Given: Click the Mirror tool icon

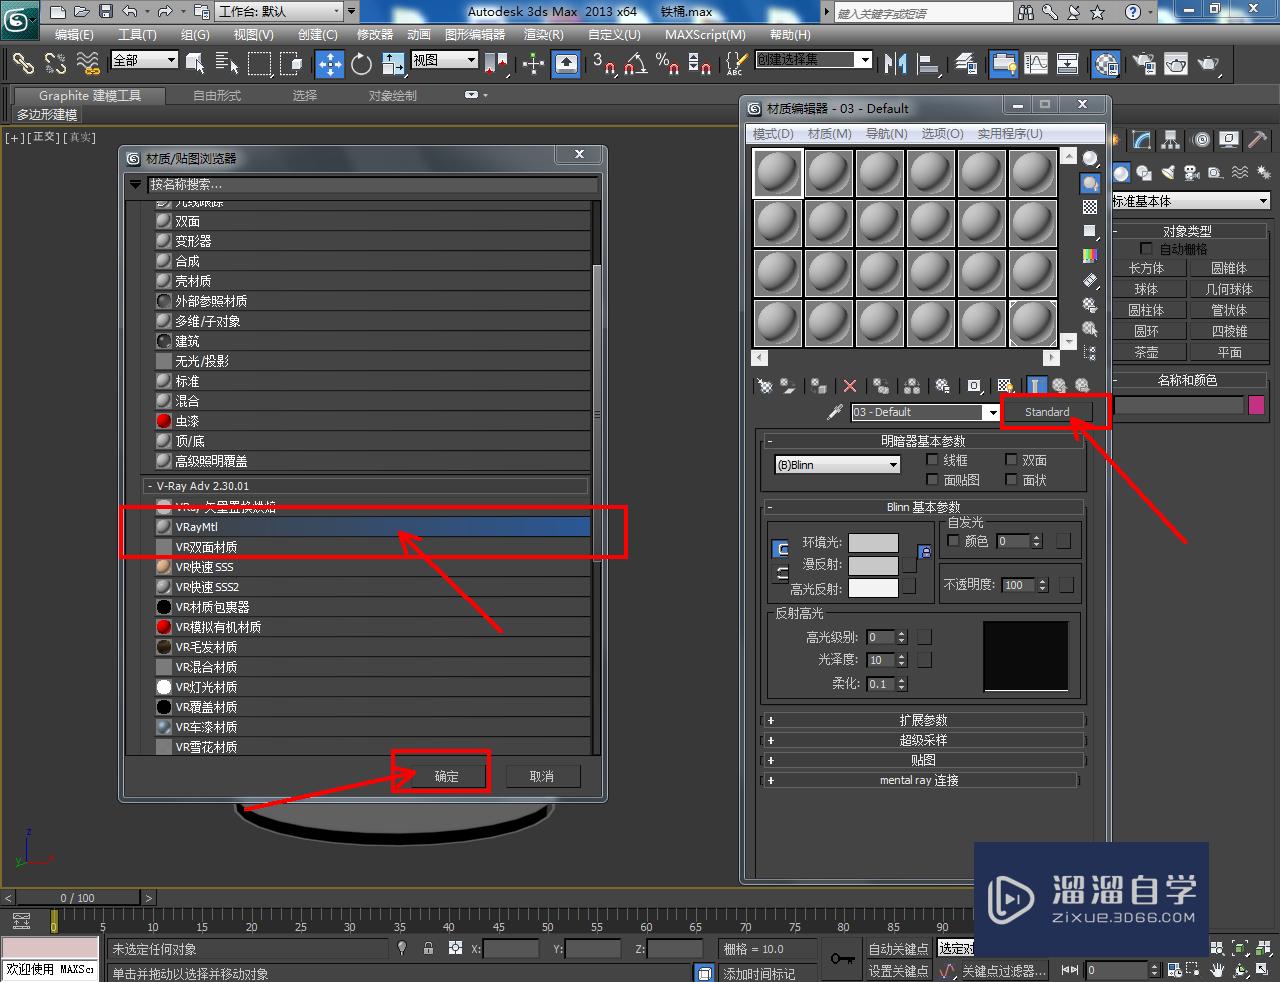Looking at the screenshot, I should click(895, 64).
